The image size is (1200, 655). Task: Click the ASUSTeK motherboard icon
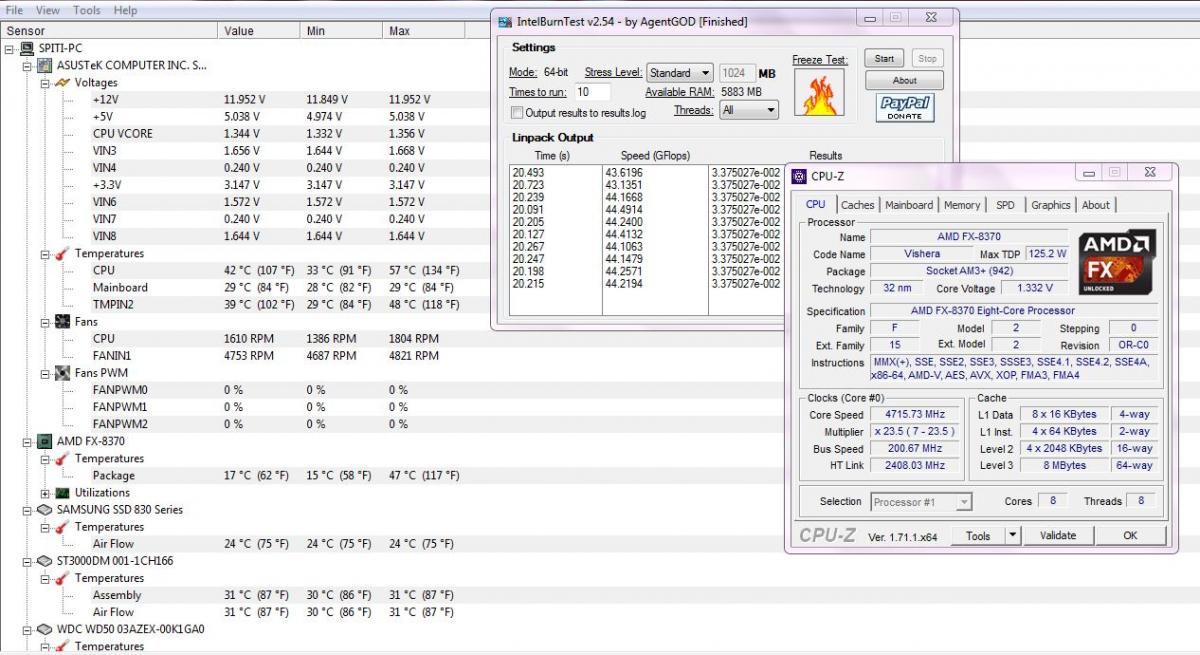pyautogui.click(x=44, y=65)
